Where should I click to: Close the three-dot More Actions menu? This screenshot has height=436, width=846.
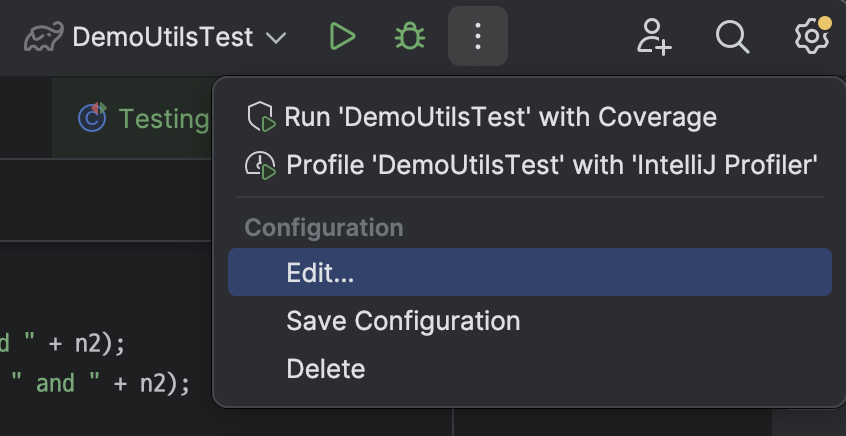[x=478, y=38]
